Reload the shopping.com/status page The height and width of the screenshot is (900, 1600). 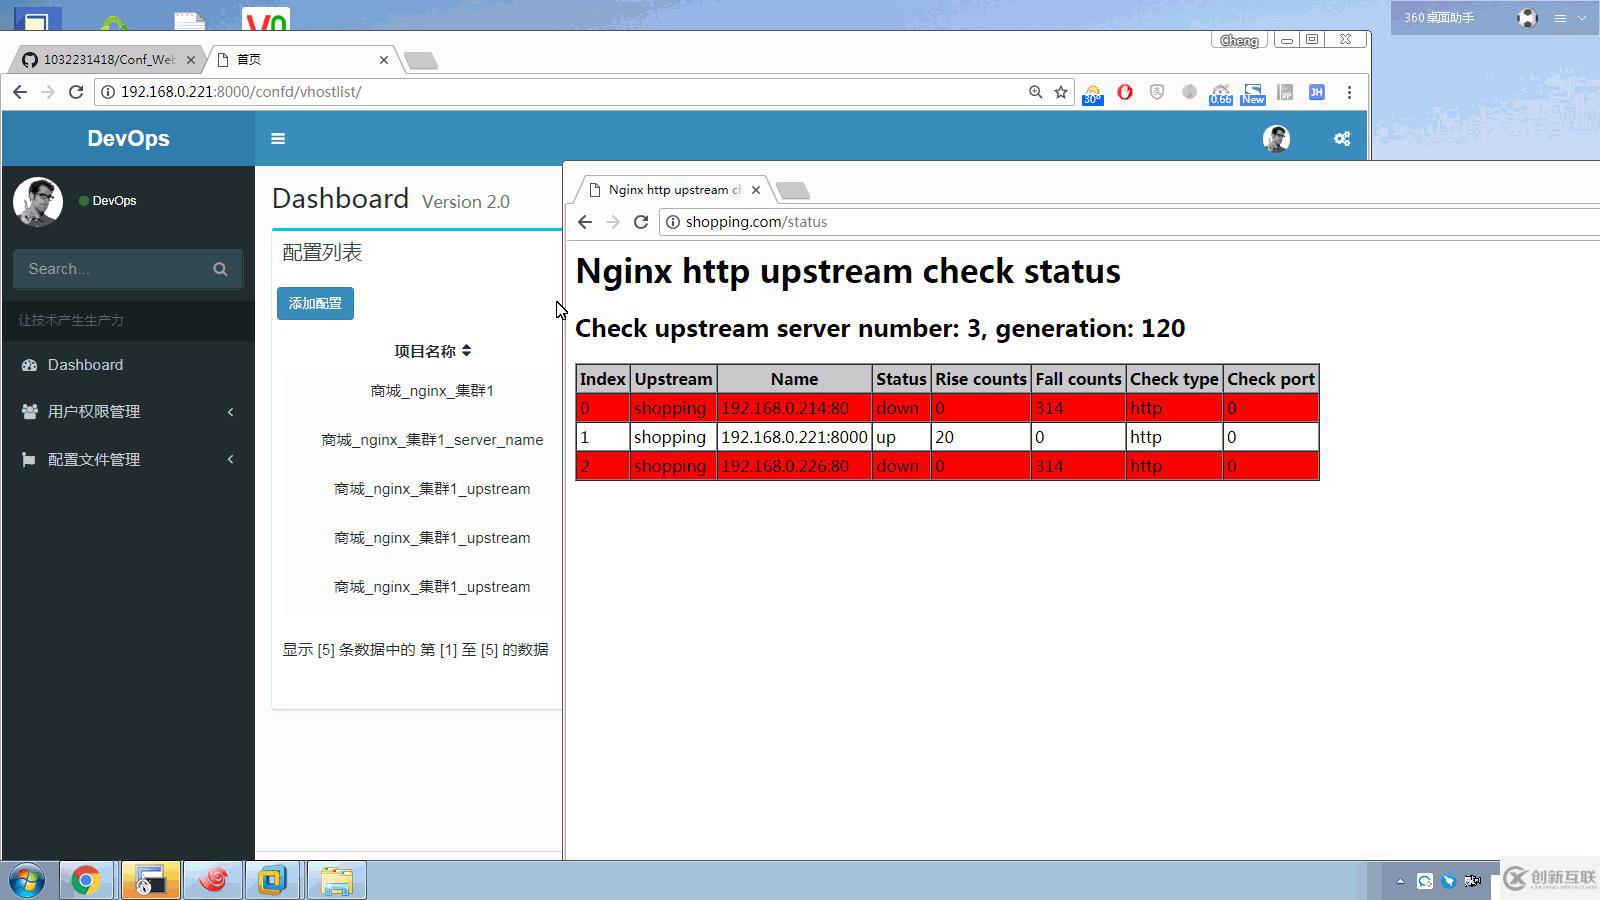(x=641, y=222)
